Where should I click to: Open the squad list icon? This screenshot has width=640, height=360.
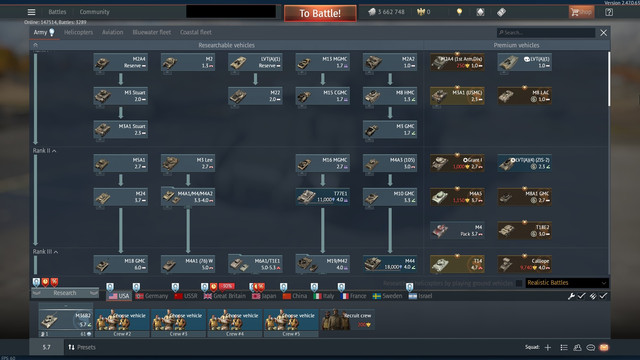[564, 347]
